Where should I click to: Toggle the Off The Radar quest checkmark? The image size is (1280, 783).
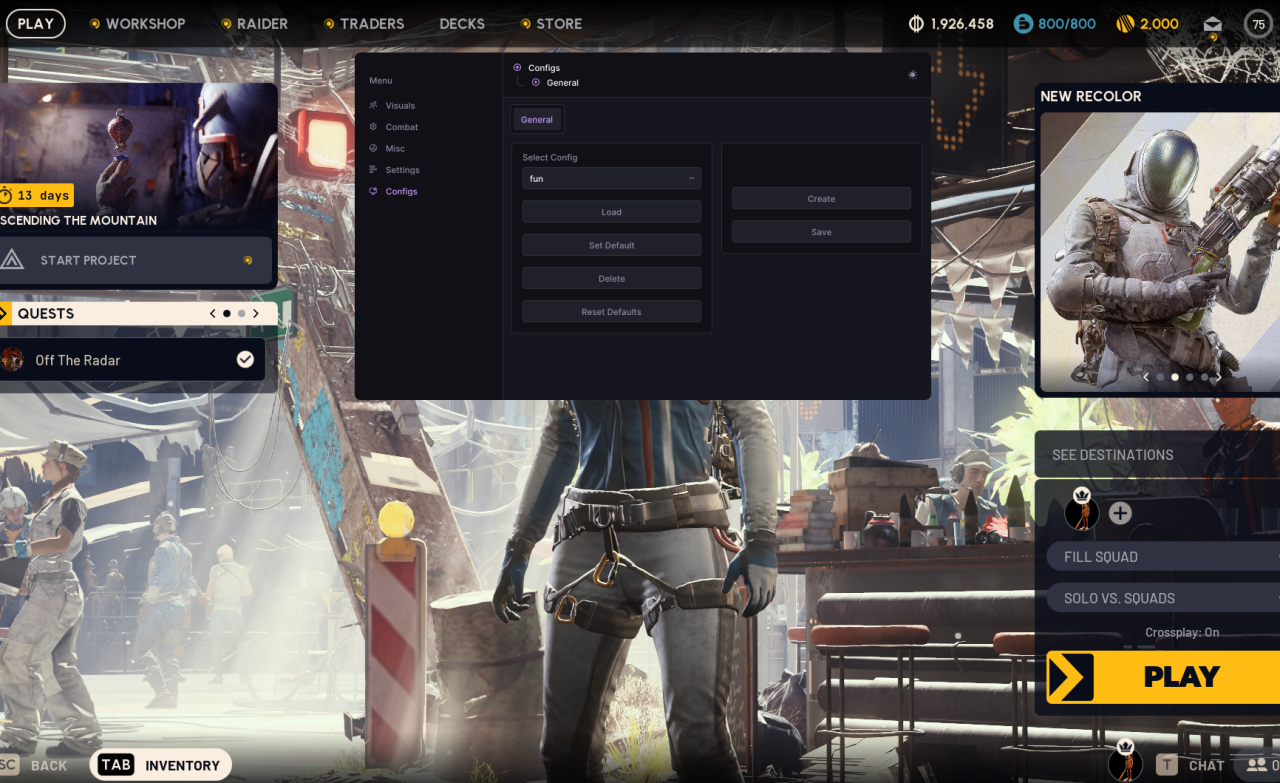click(x=245, y=360)
